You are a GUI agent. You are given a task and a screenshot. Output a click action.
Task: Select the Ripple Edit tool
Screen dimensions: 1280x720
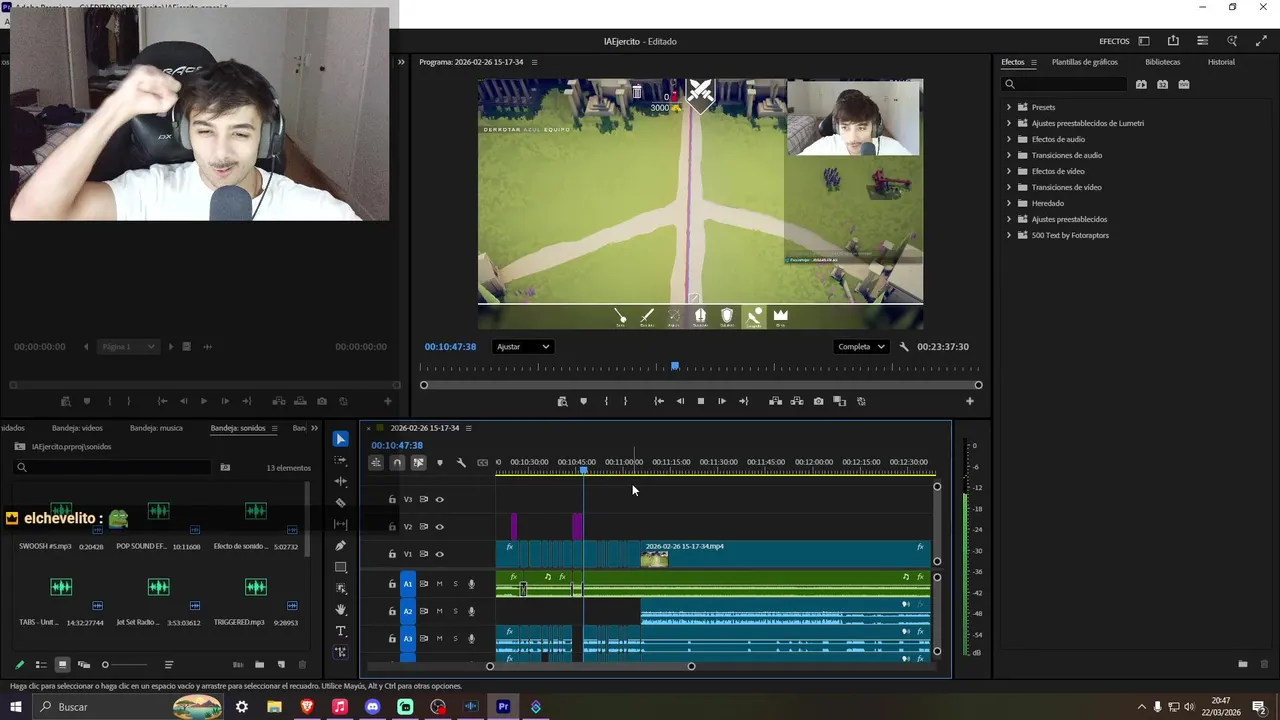340,481
